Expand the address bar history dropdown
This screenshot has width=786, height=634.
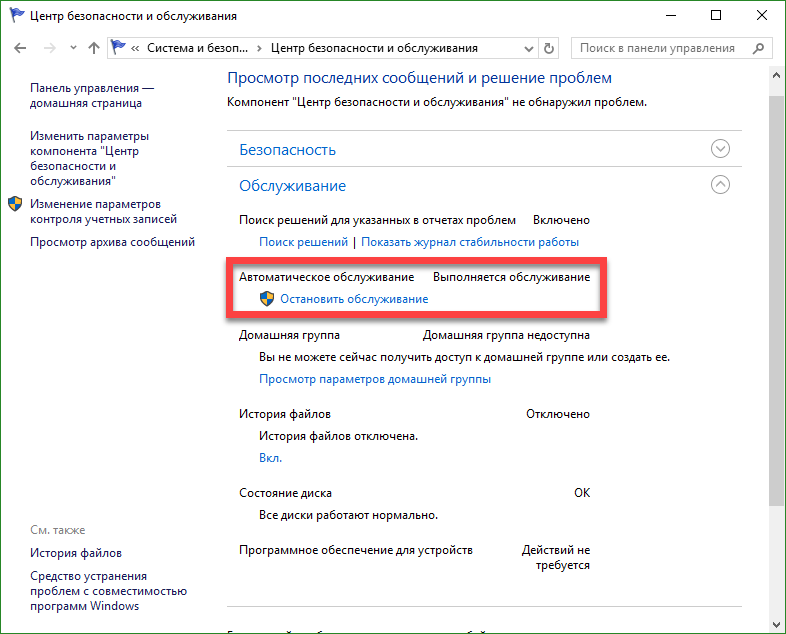528,49
